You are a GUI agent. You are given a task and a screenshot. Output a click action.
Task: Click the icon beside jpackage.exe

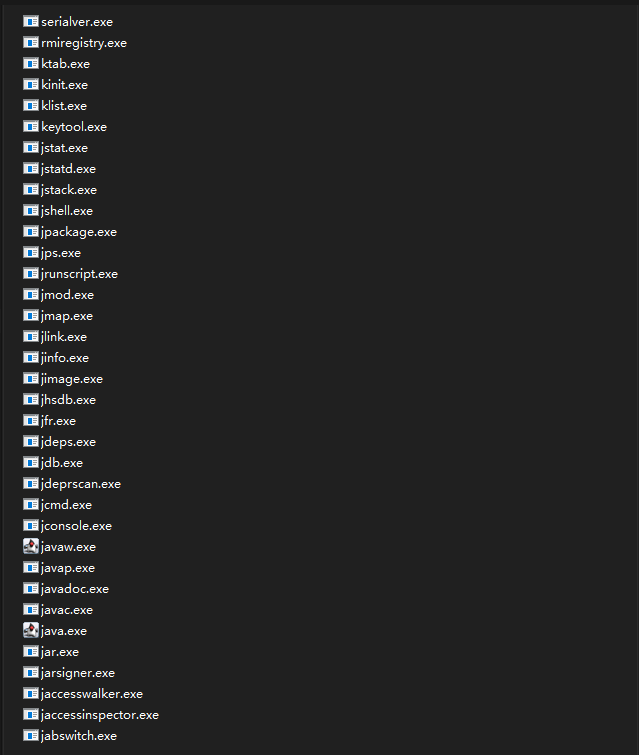[31, 232]
